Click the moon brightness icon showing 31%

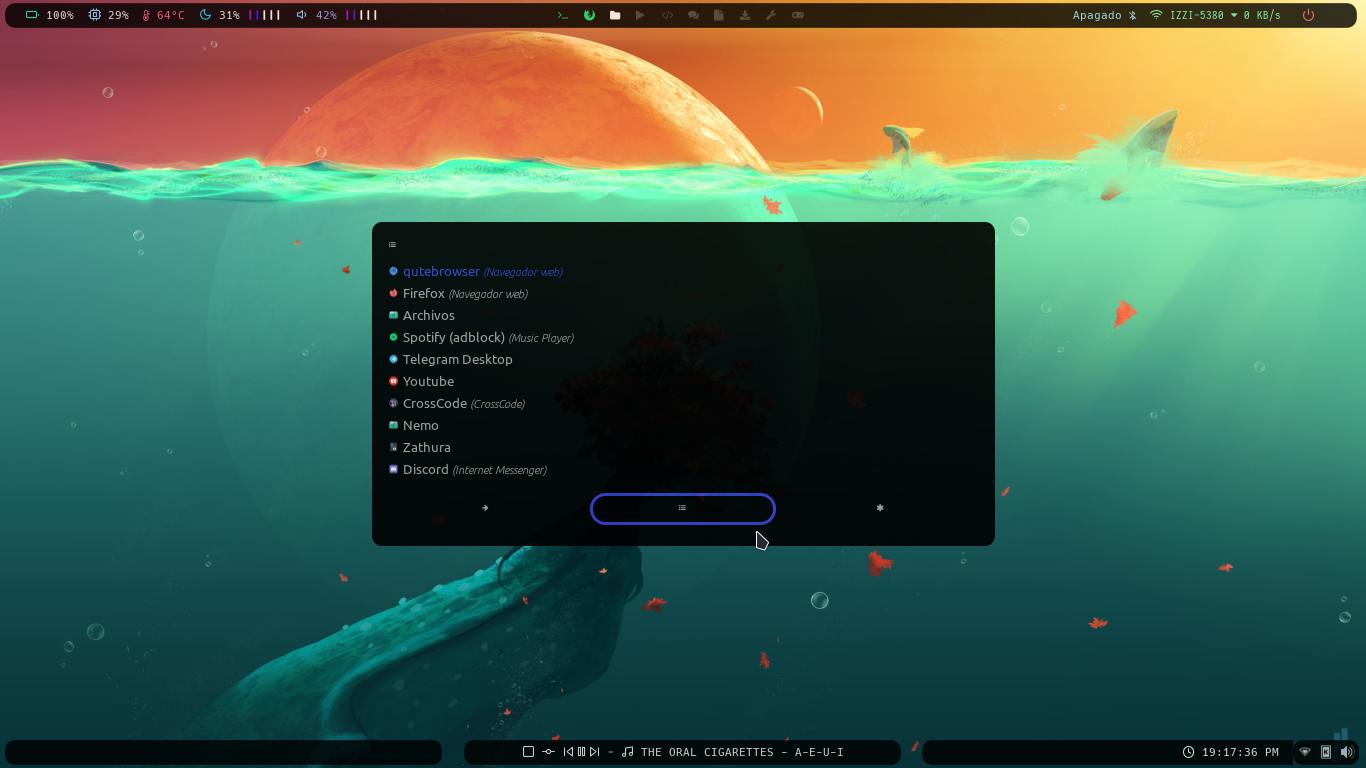(206, 15)
